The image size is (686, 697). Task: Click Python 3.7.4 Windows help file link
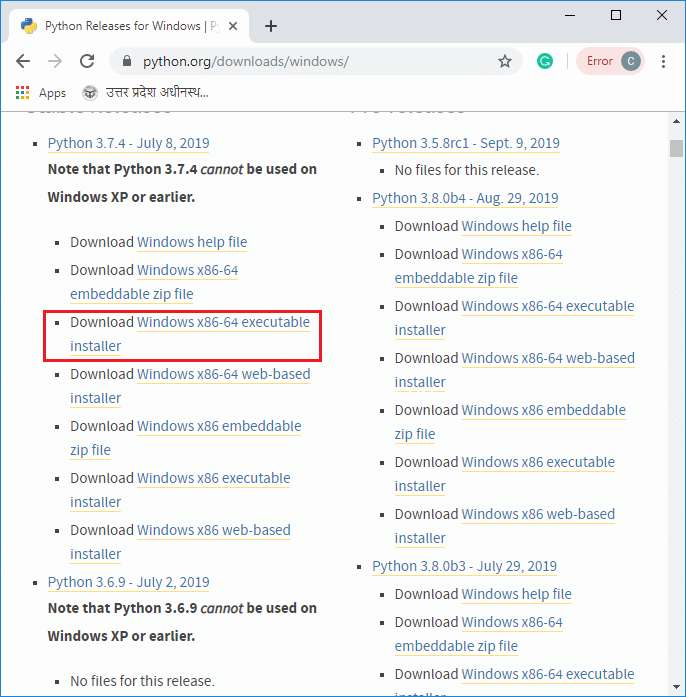(192, 242)
